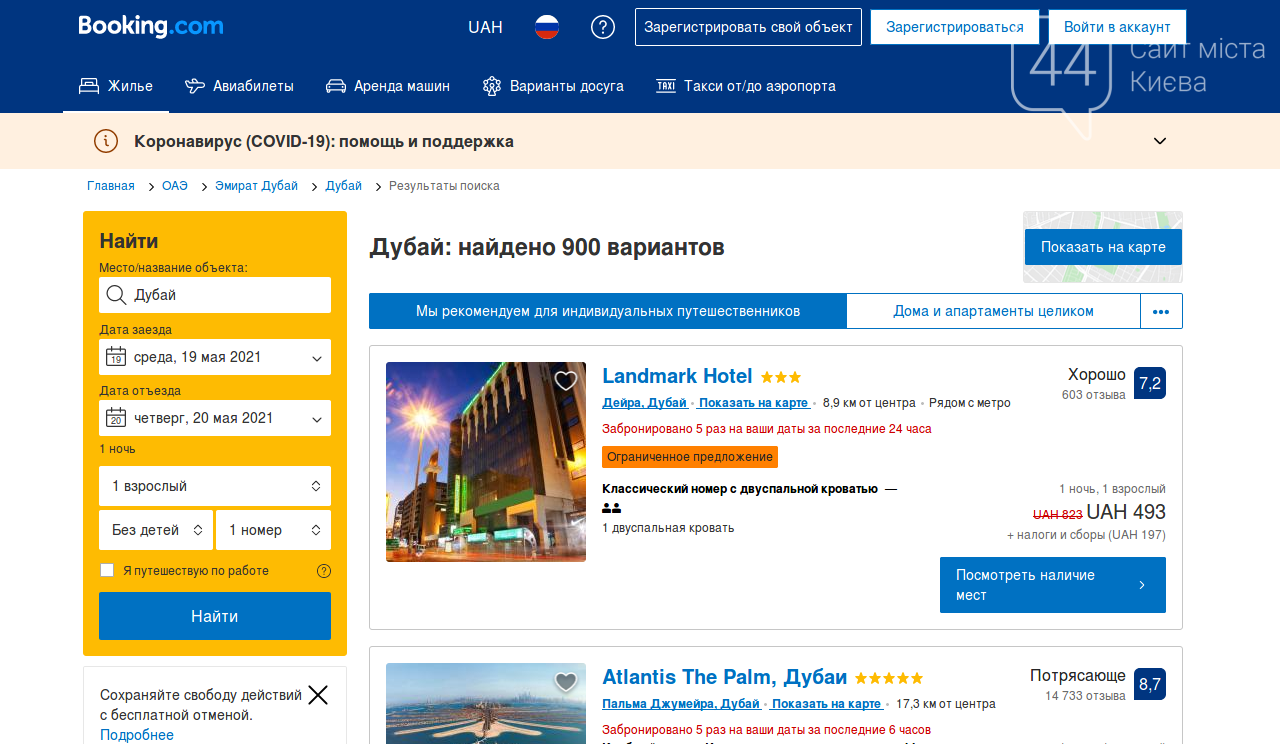Toggle 'Я путешествую по работе' checkbox
Image resolution: width=1280 pixels, height=744 pixels.
tap(107, 570)
